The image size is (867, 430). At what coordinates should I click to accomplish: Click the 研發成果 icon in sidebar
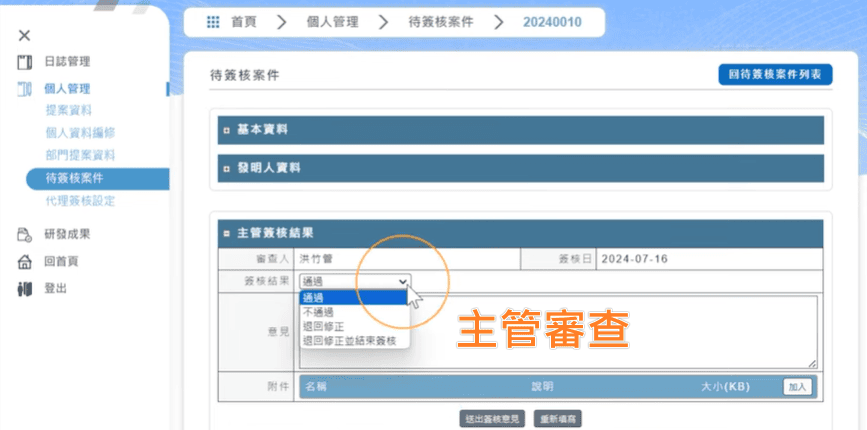[x=25, y=235]
